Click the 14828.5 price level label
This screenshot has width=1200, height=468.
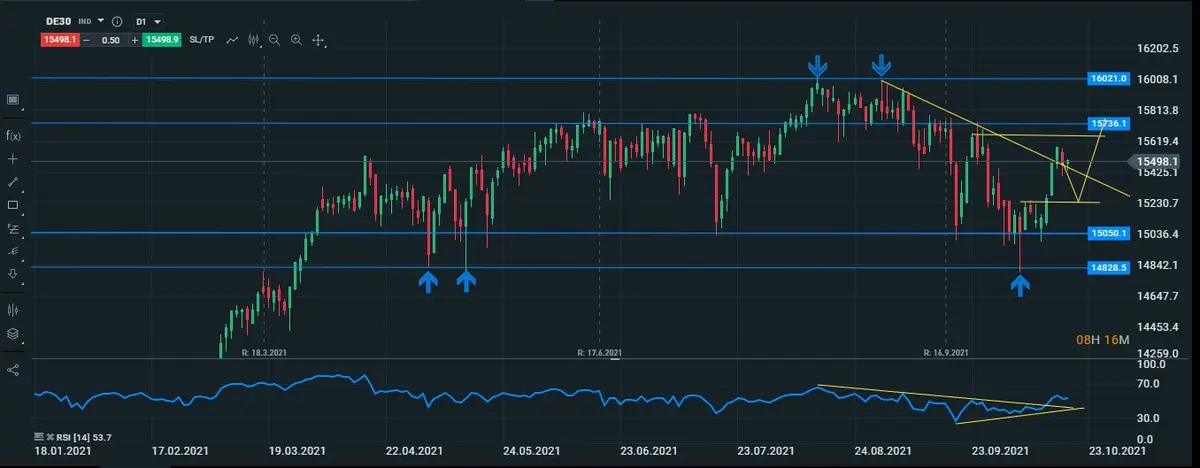click(x=1110, y=268)
